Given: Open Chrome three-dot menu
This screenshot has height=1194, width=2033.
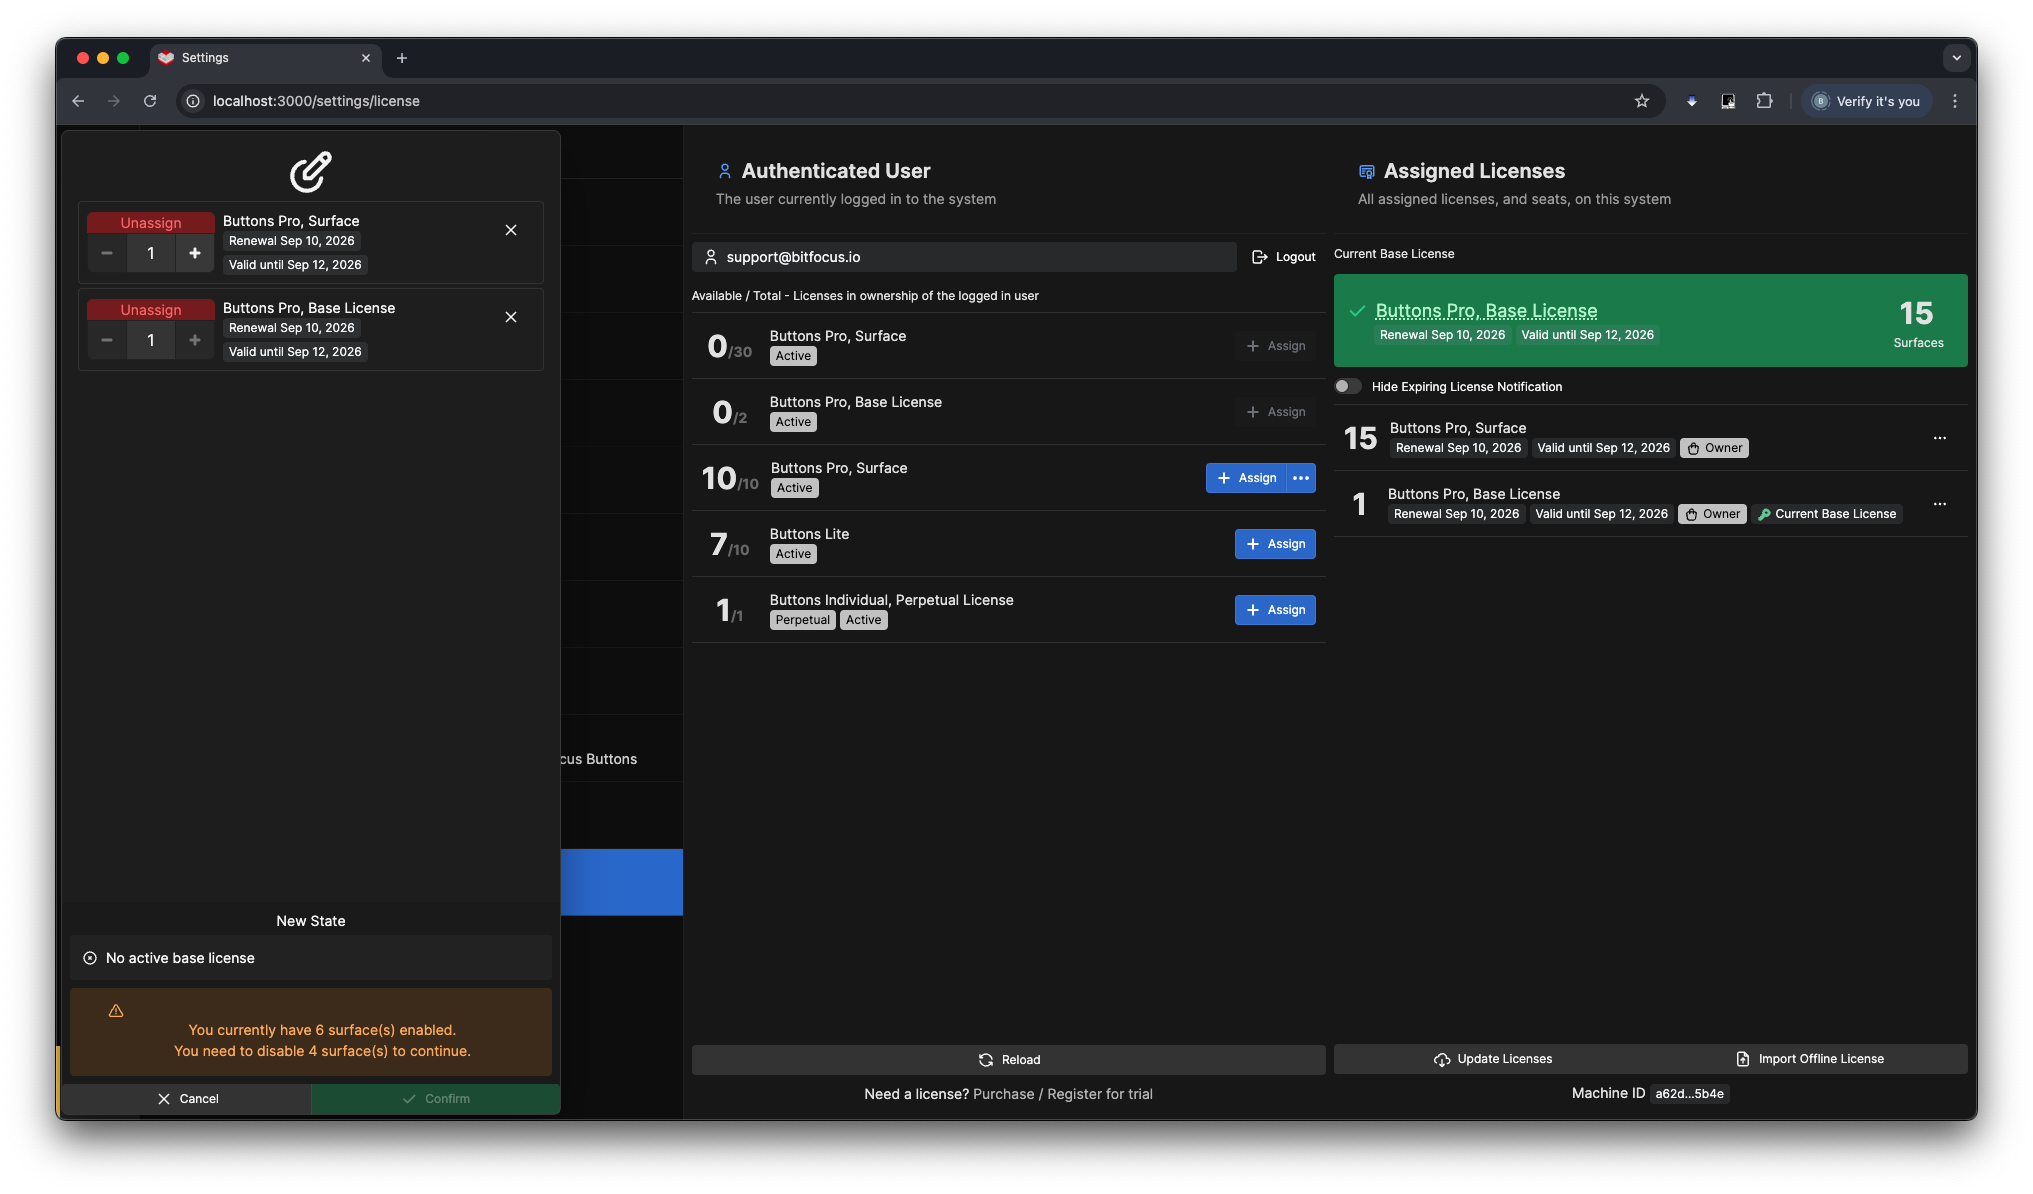Looking at the screenshot, I should (1955, 101).
